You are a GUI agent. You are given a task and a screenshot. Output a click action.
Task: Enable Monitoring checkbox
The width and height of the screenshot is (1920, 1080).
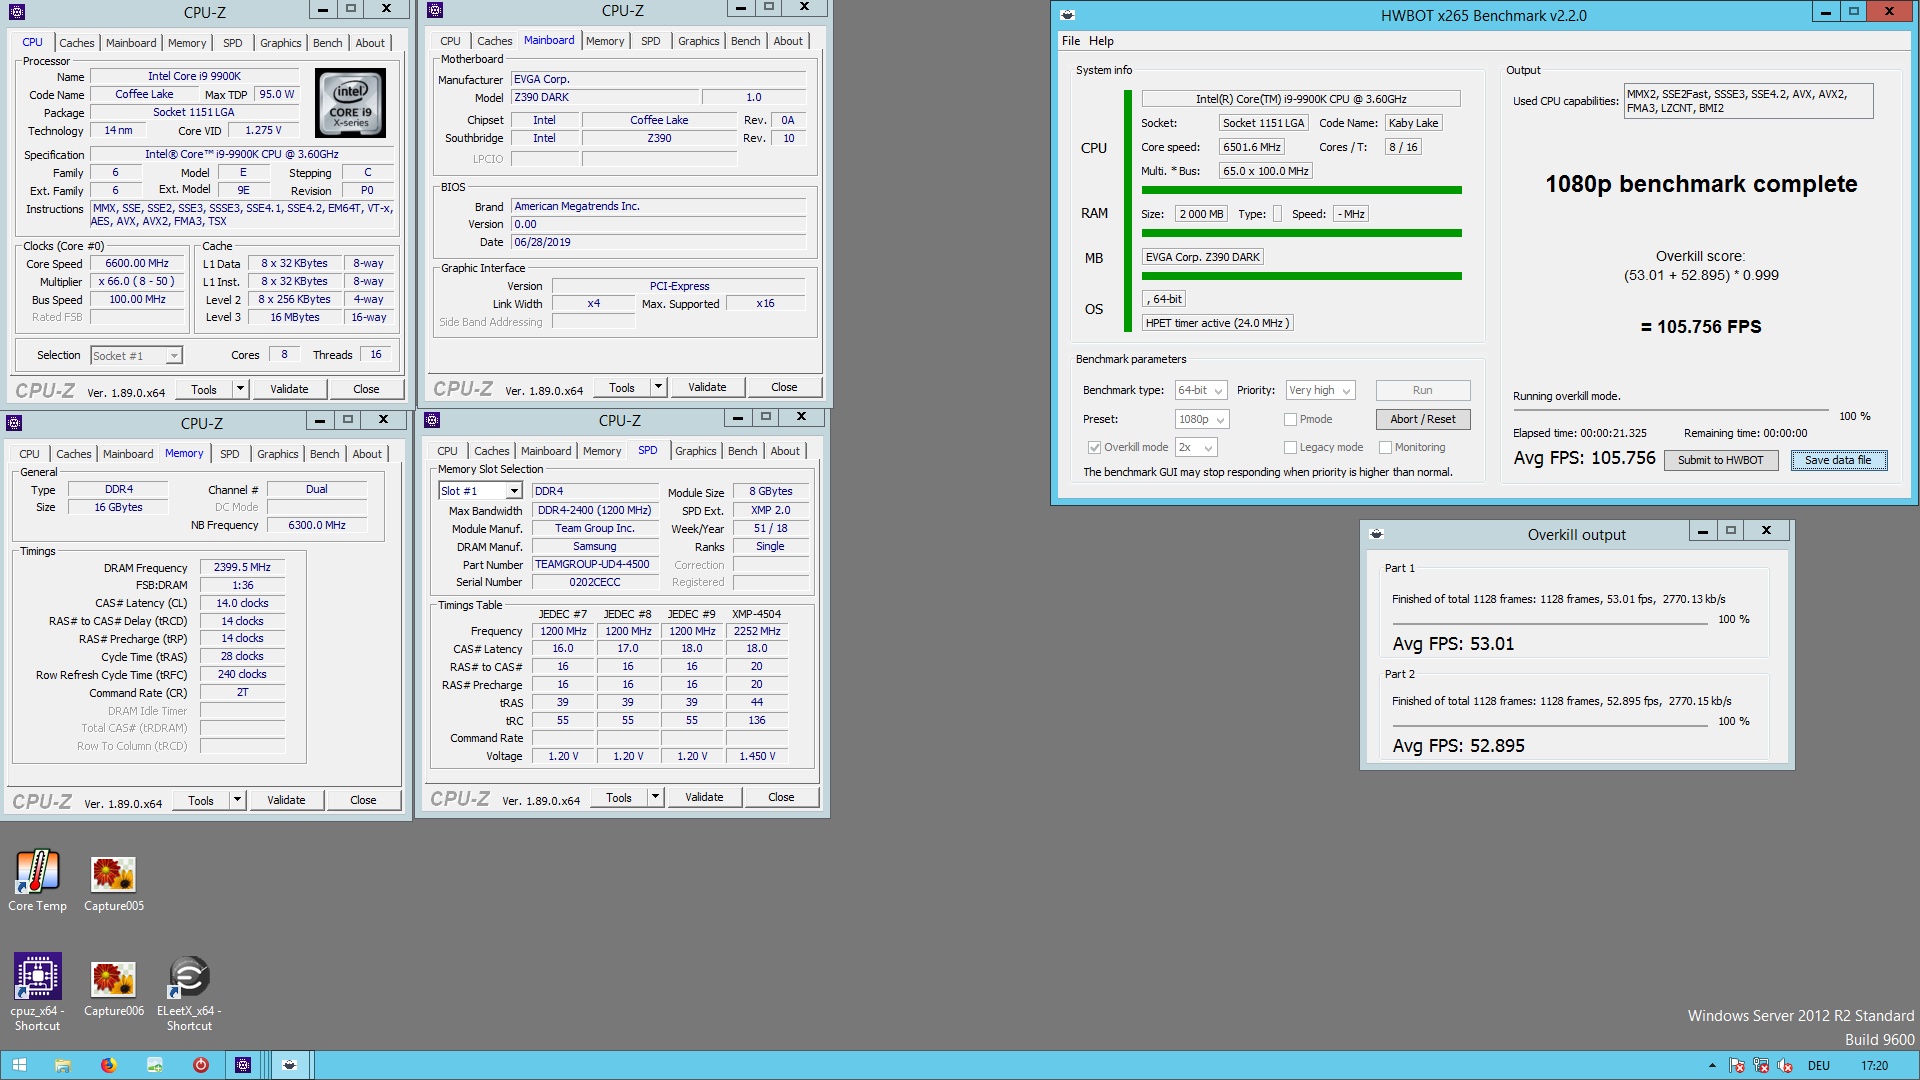(1385, 447)
